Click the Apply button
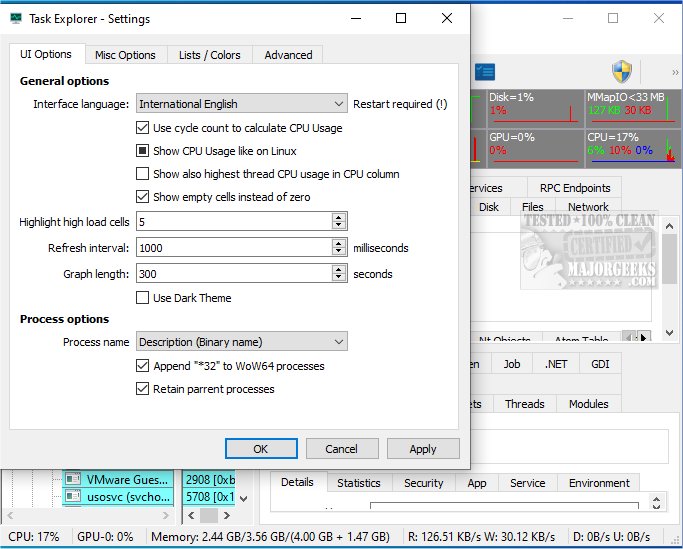Screen dimensions: 683x549 pos(423,449)
